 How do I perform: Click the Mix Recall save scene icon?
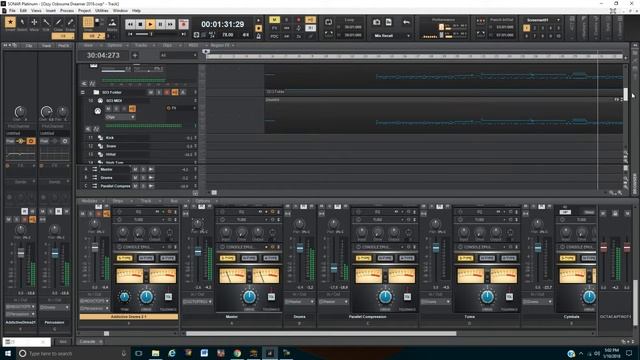[389, 22]
